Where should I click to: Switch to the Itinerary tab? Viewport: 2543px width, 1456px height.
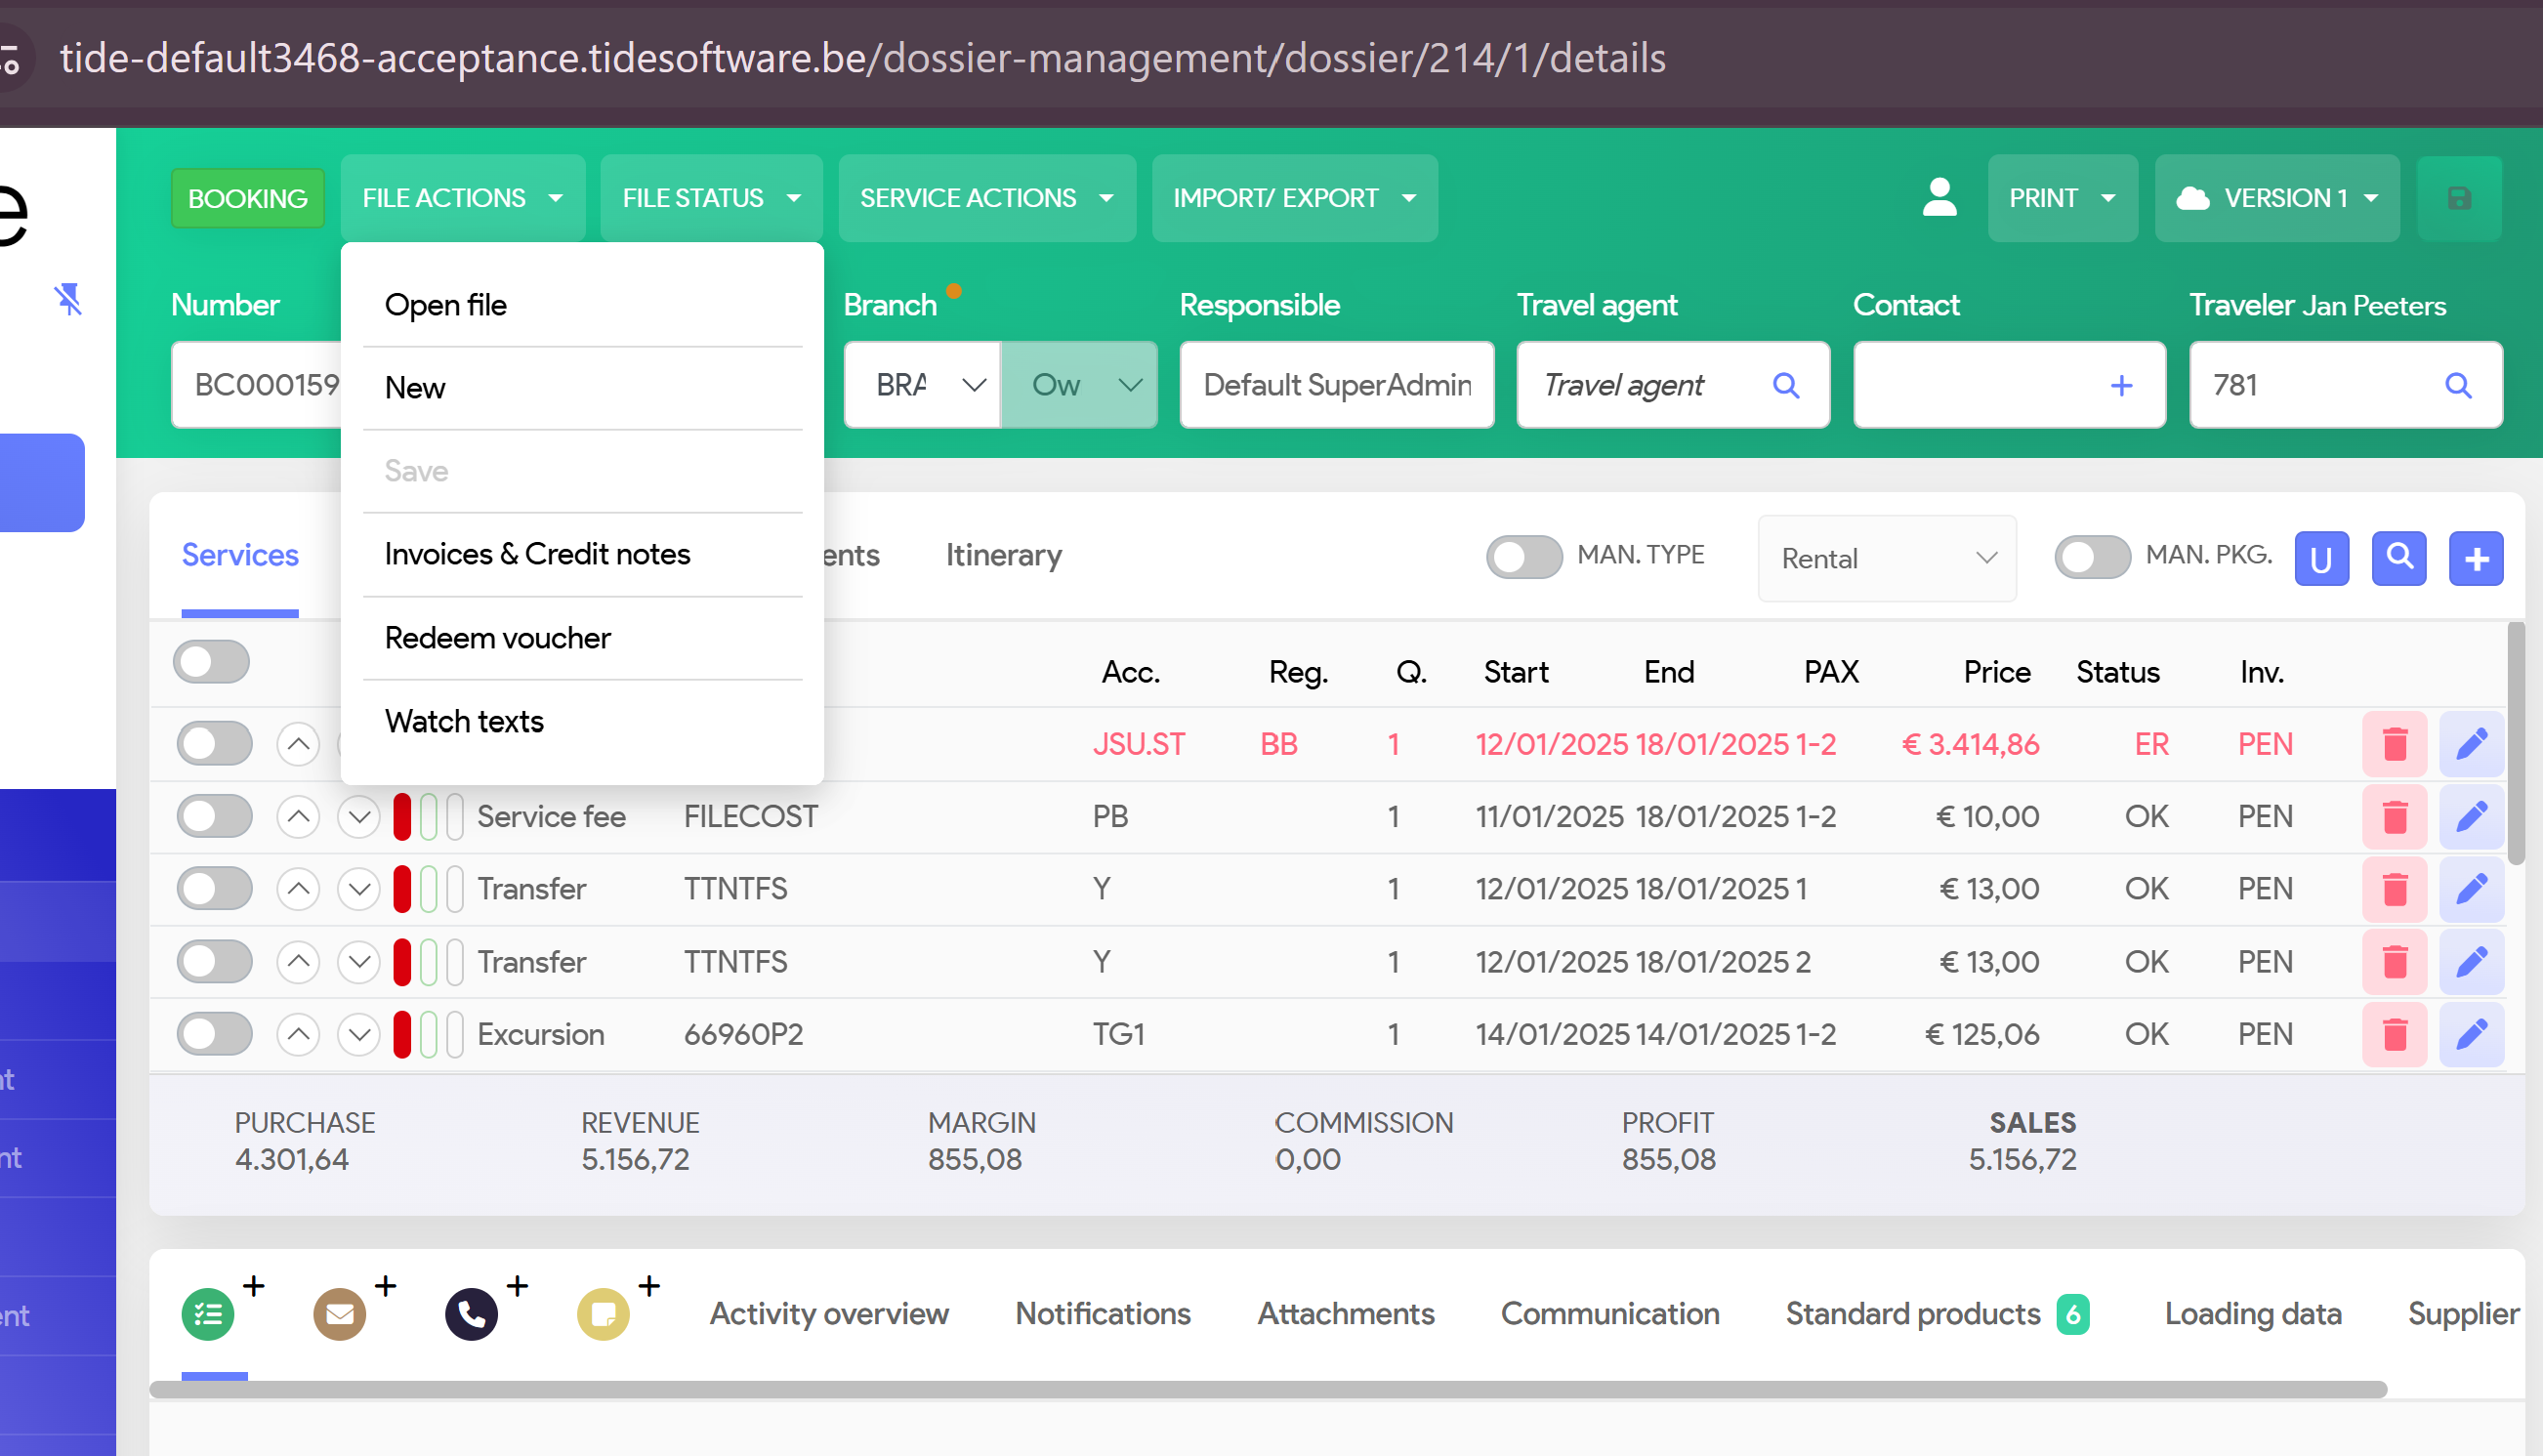click(1003, 555)
